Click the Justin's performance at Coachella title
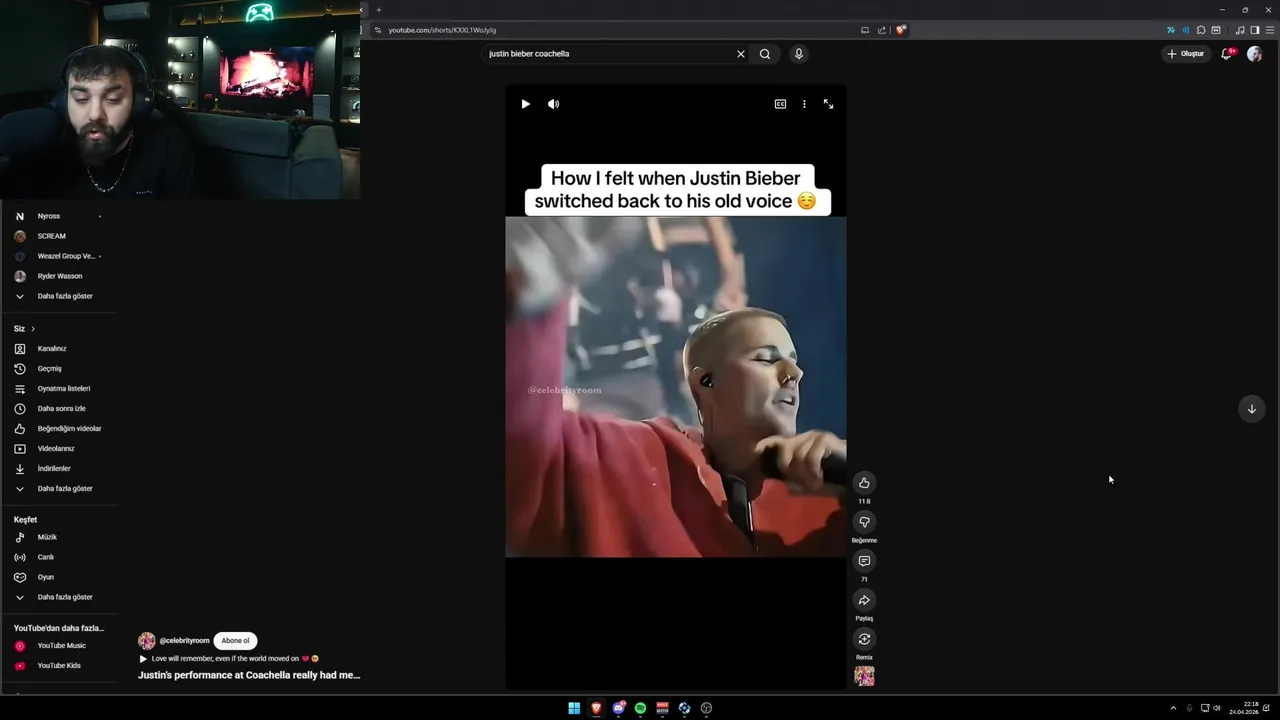 [x=249, y=675]
